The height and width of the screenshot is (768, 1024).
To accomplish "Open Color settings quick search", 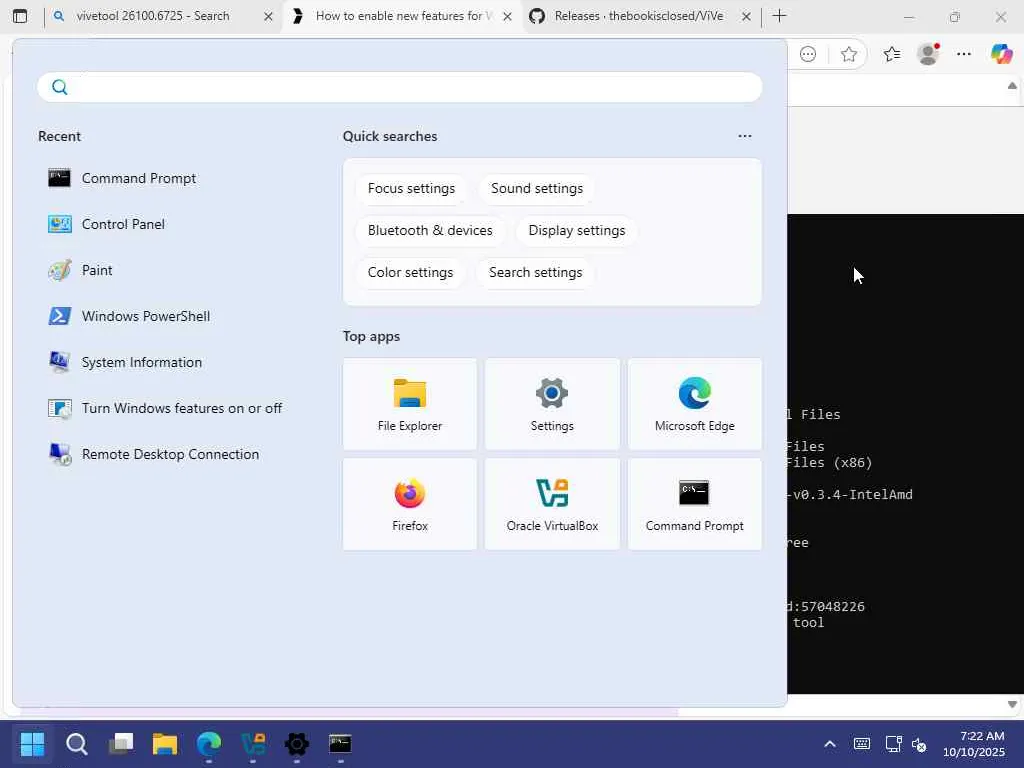I will 410,272.
